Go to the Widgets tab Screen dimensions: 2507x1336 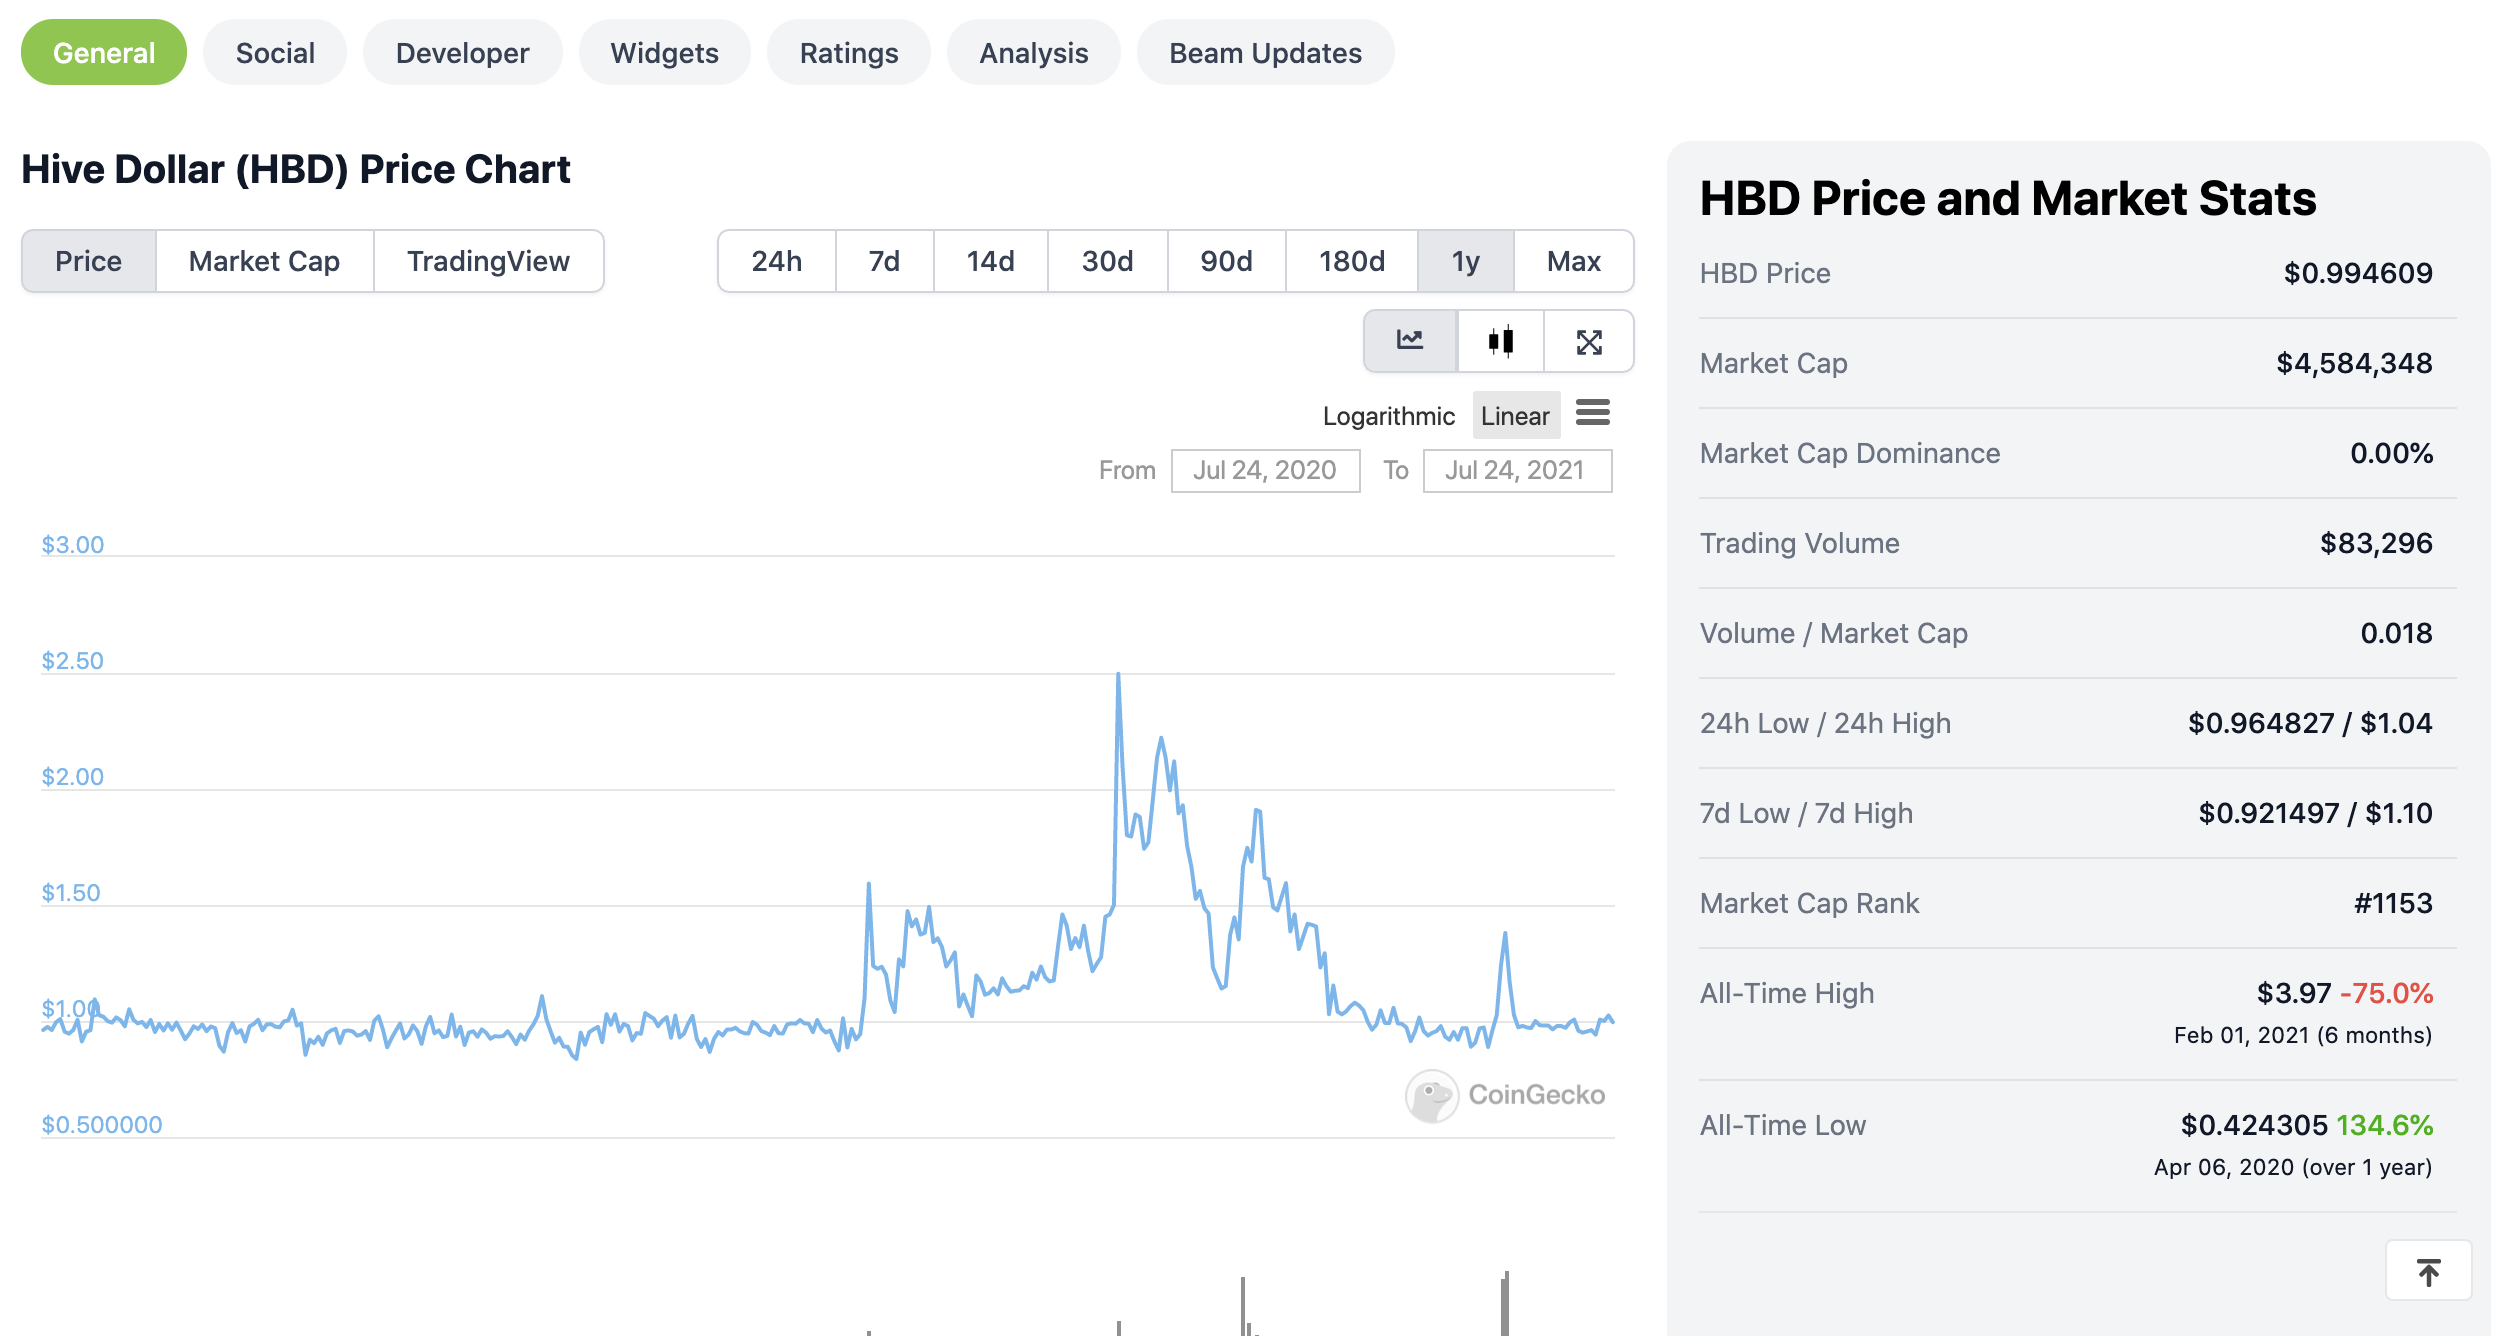point(665,53)
